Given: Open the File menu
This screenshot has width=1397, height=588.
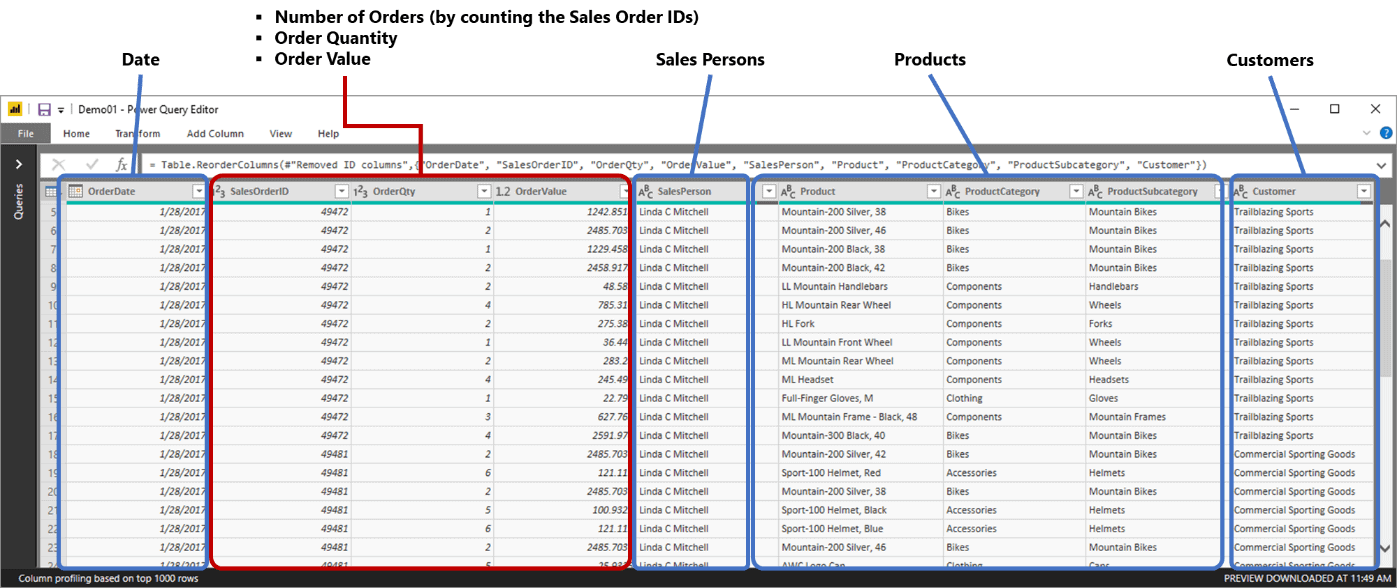Looking at the screenshot, I should click(x=25, y=133).
